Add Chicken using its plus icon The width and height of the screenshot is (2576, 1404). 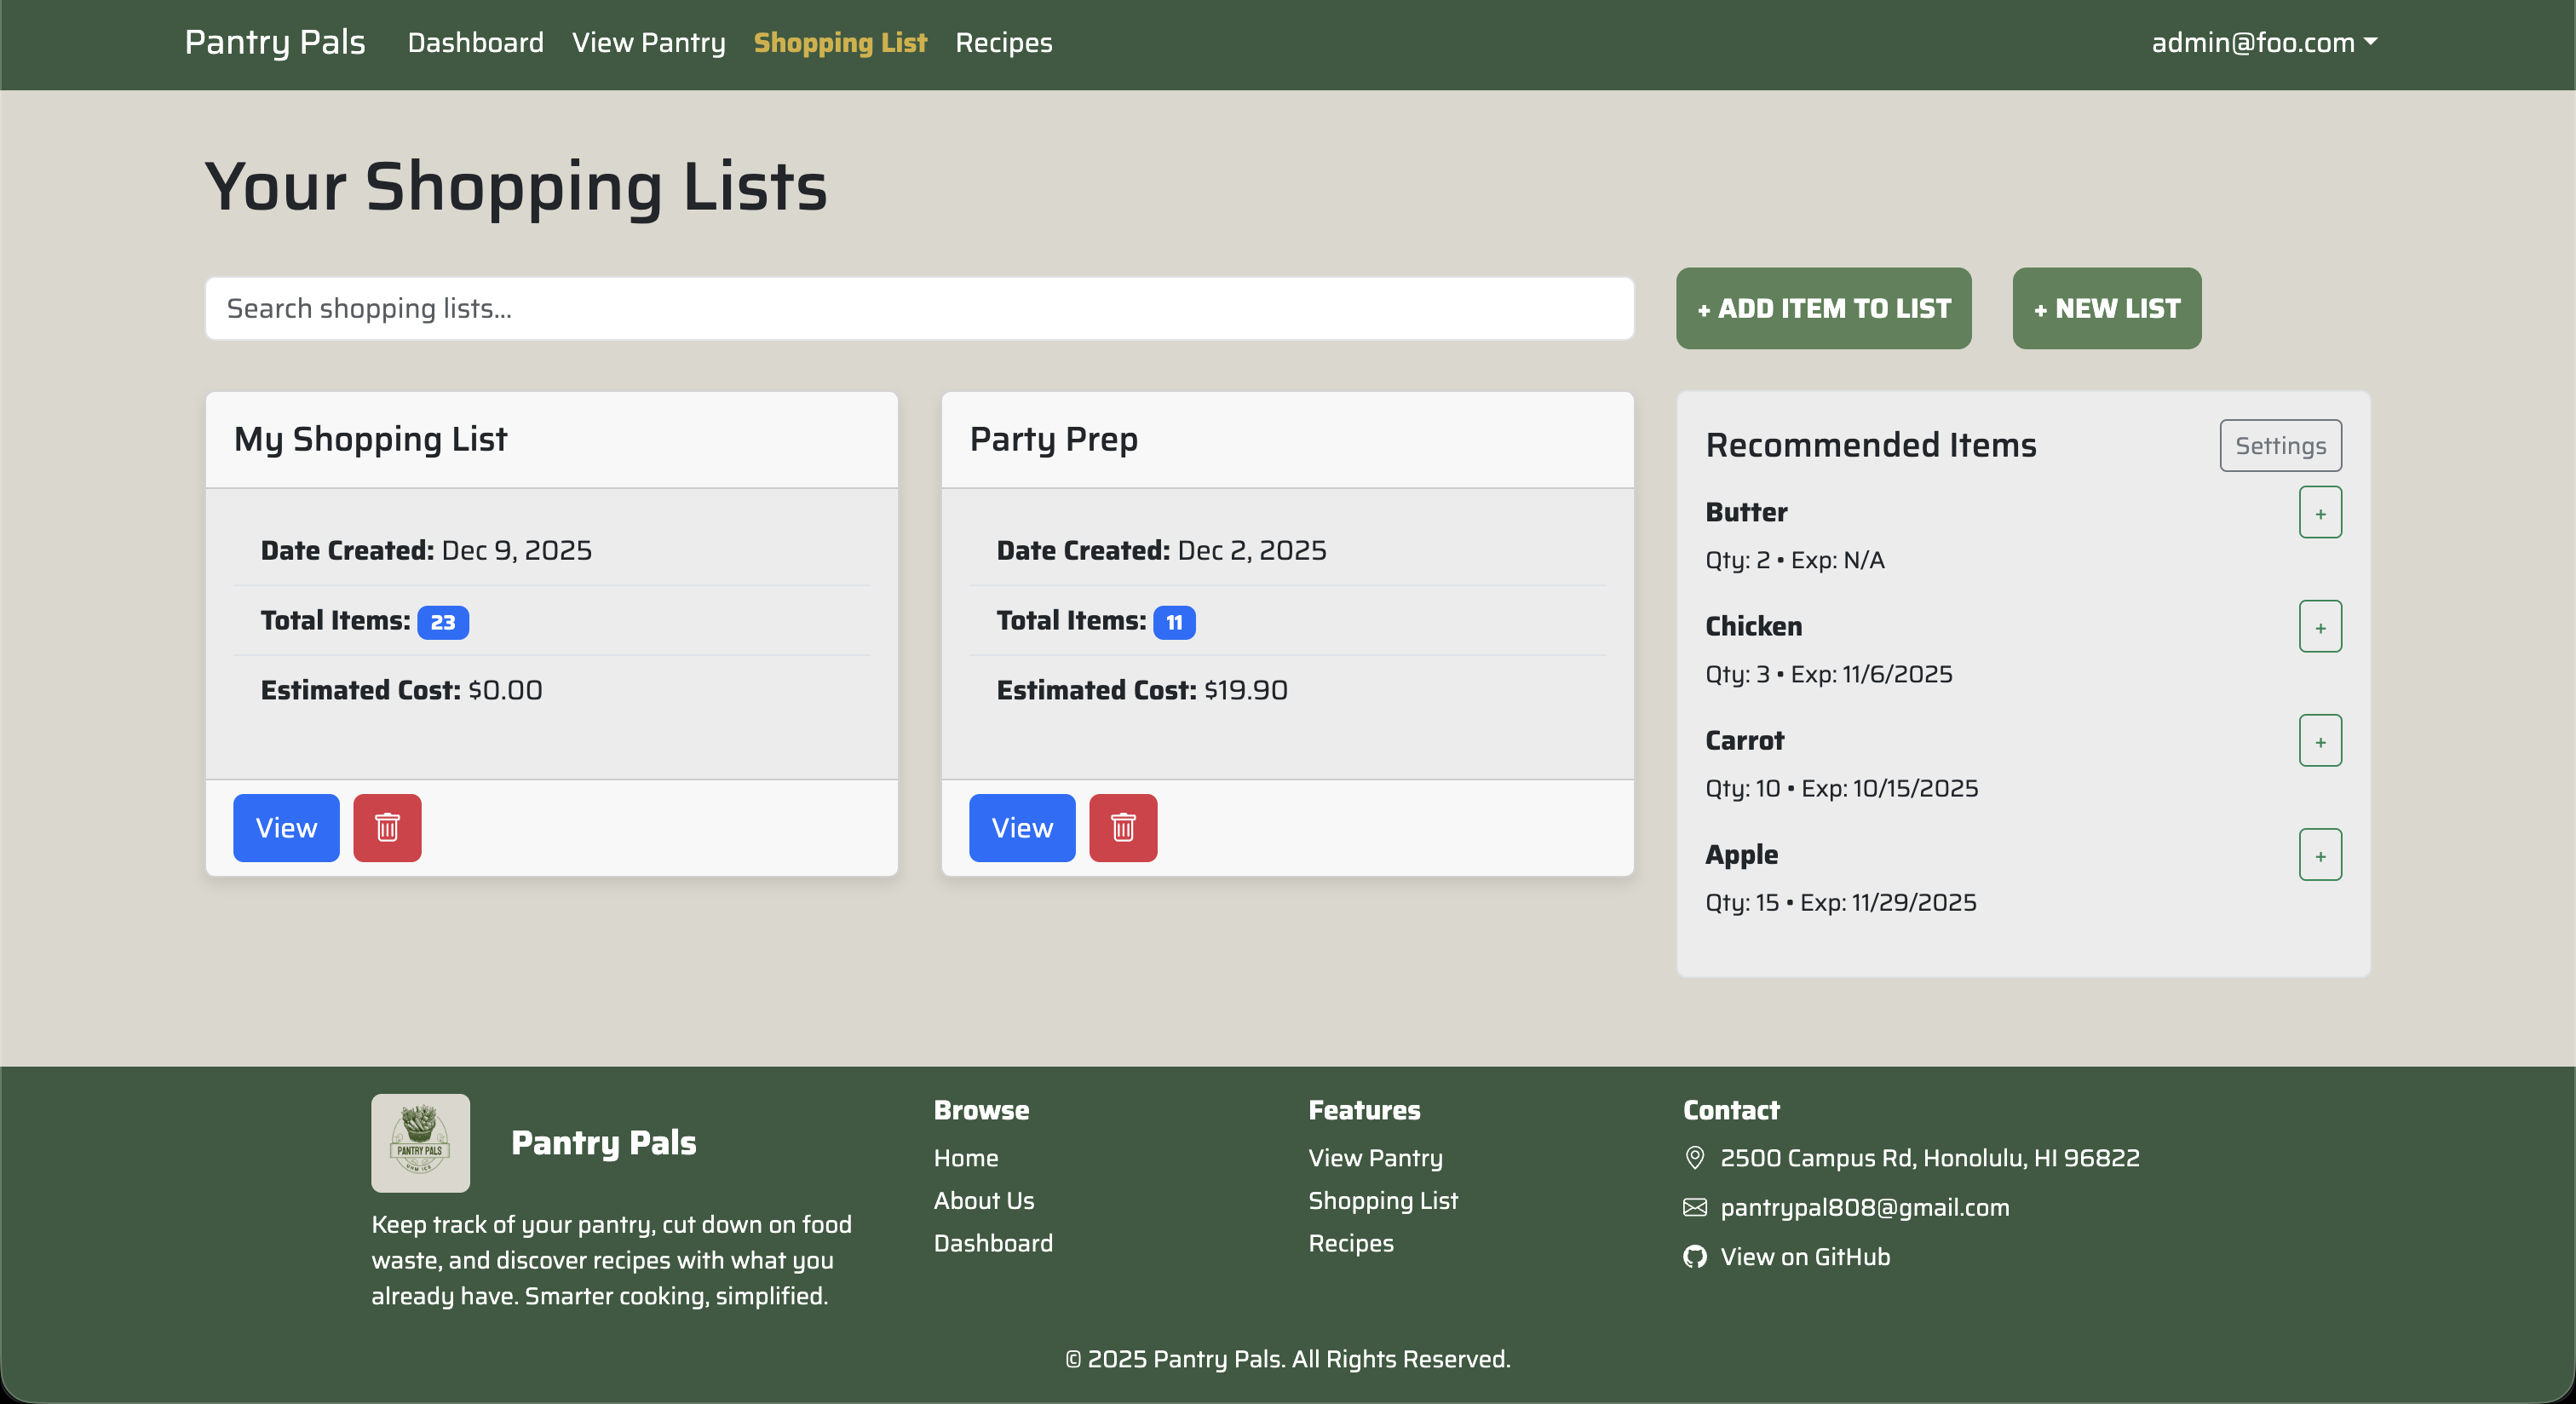(x=2321, y=627)
